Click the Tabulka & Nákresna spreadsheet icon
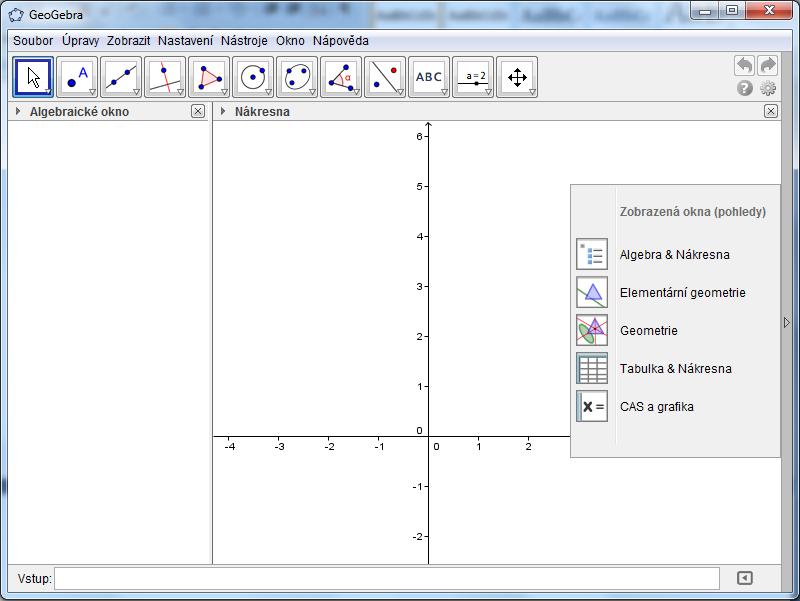This screenshot has height=601, width=800. (592, 368)
